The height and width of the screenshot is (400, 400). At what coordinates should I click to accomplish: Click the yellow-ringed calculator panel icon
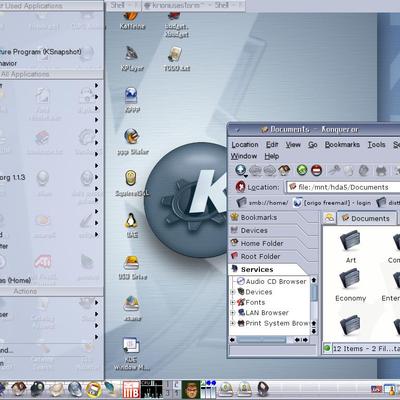tap(94, 390)
